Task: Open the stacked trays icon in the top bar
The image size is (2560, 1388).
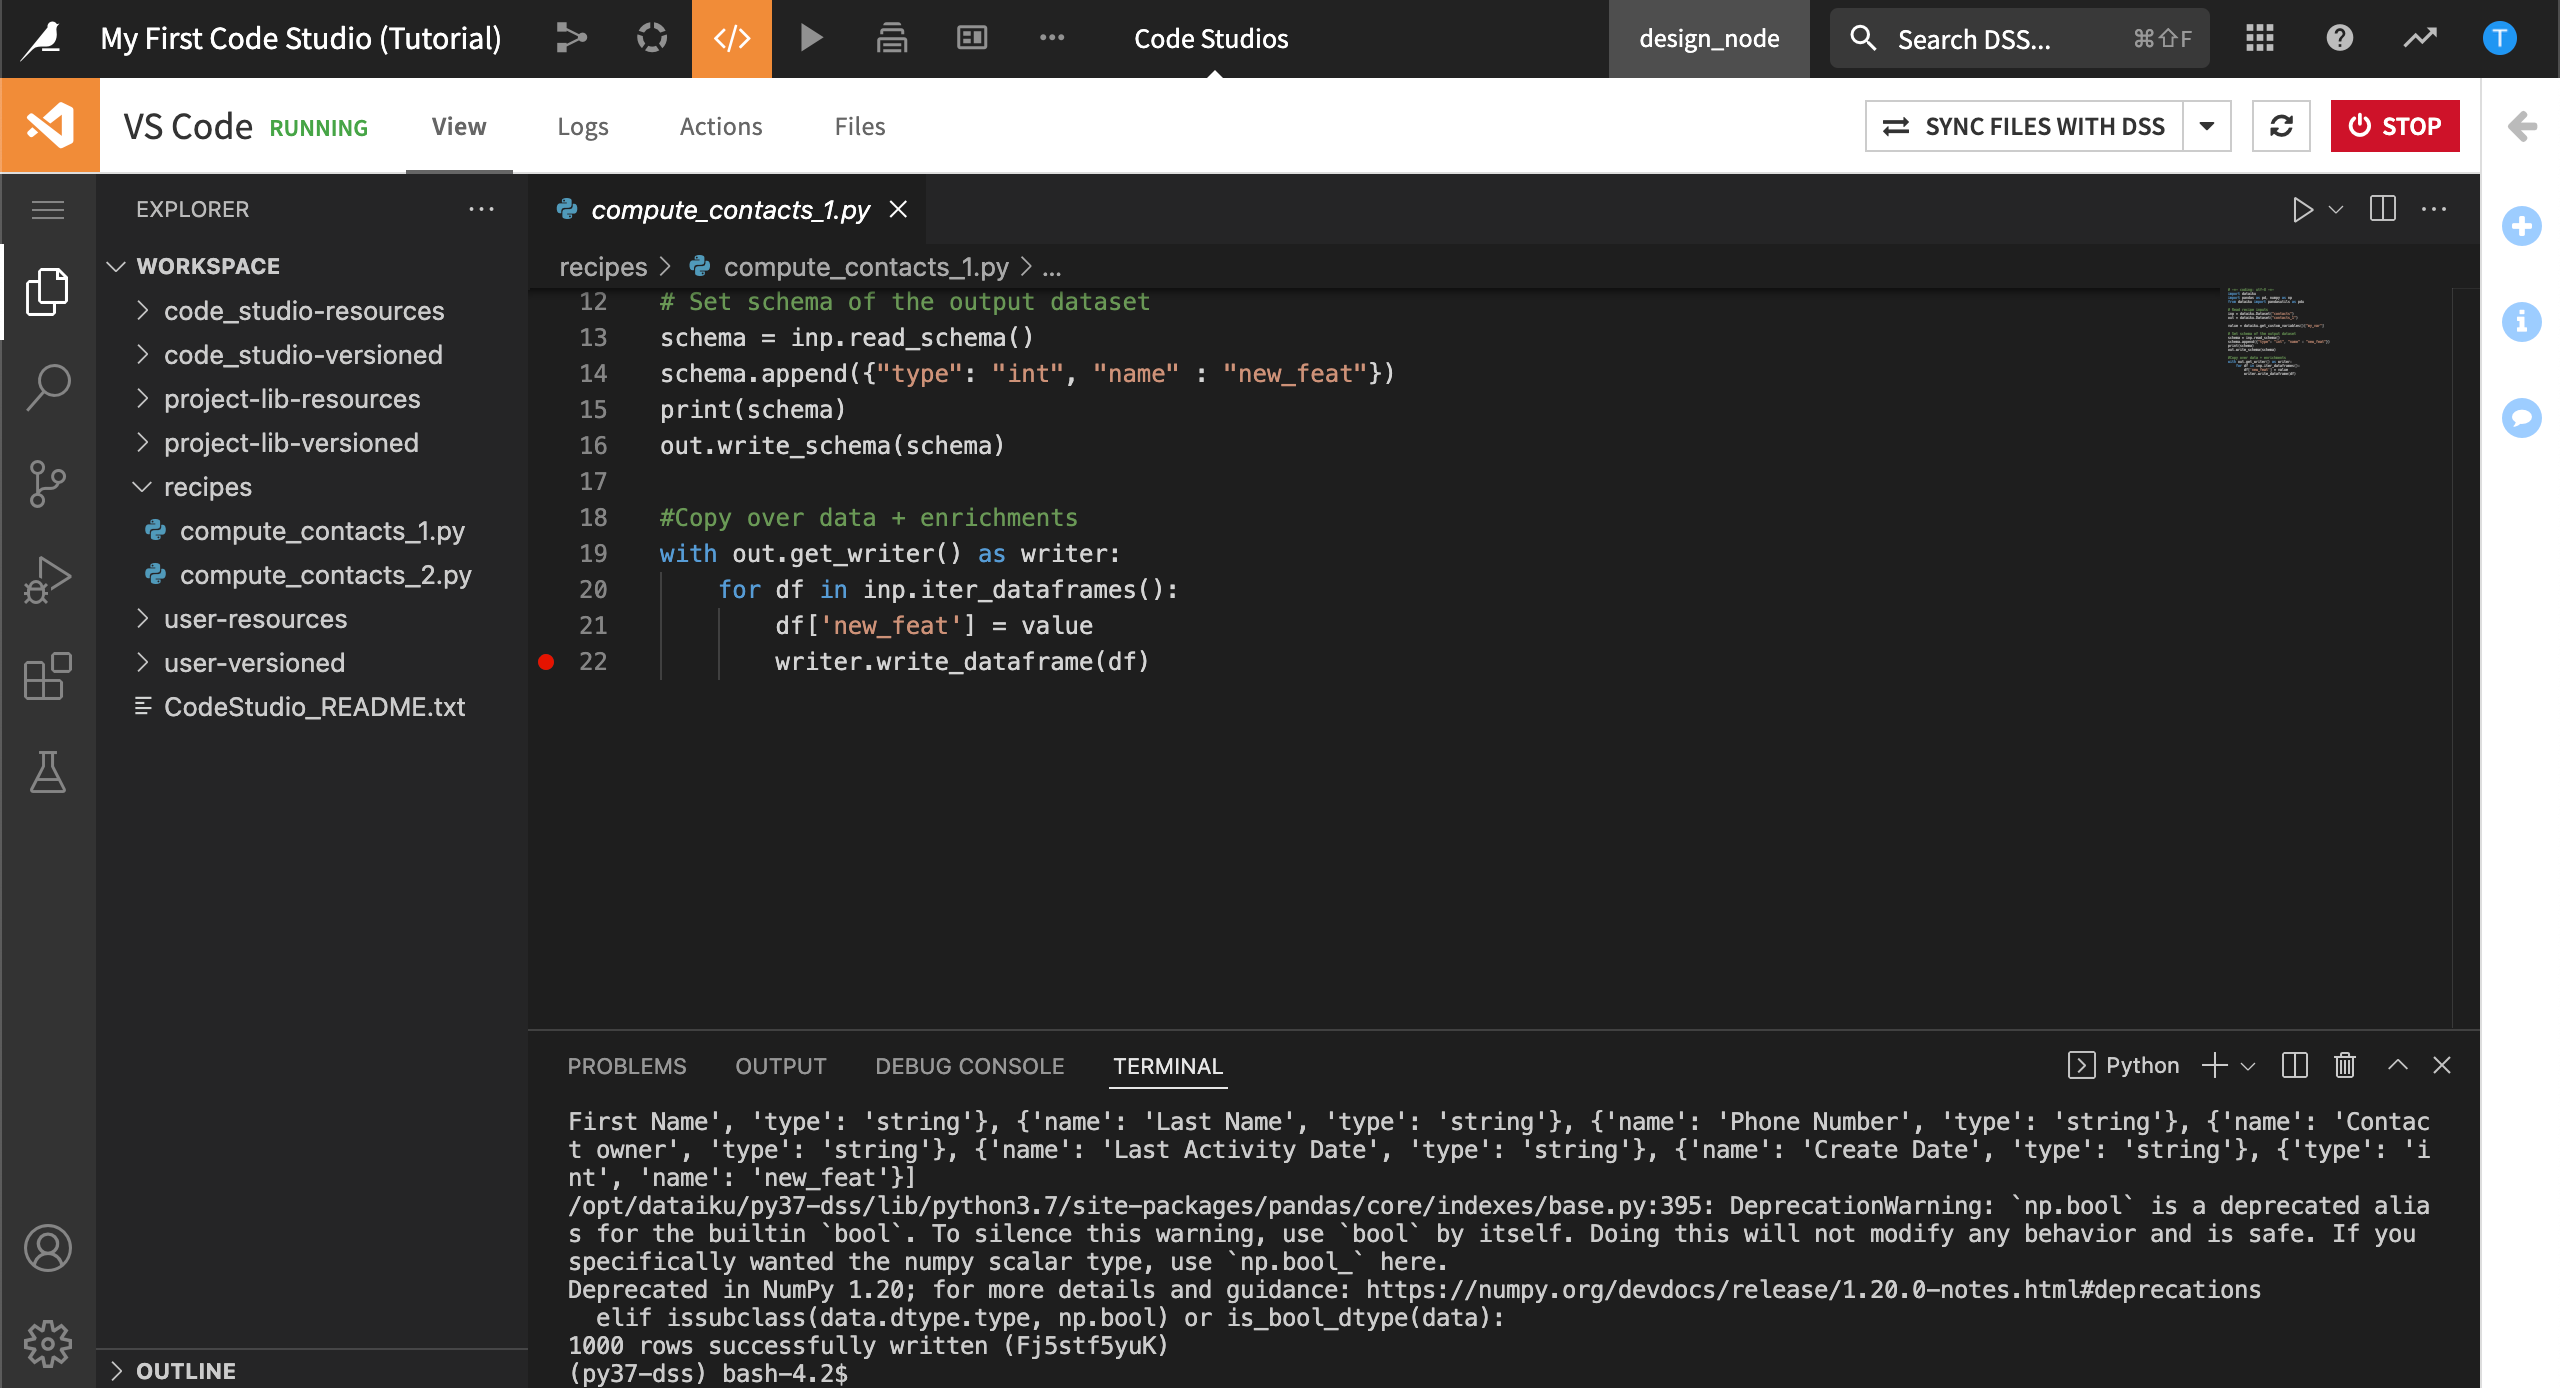Action: click(x=891, y=38)
